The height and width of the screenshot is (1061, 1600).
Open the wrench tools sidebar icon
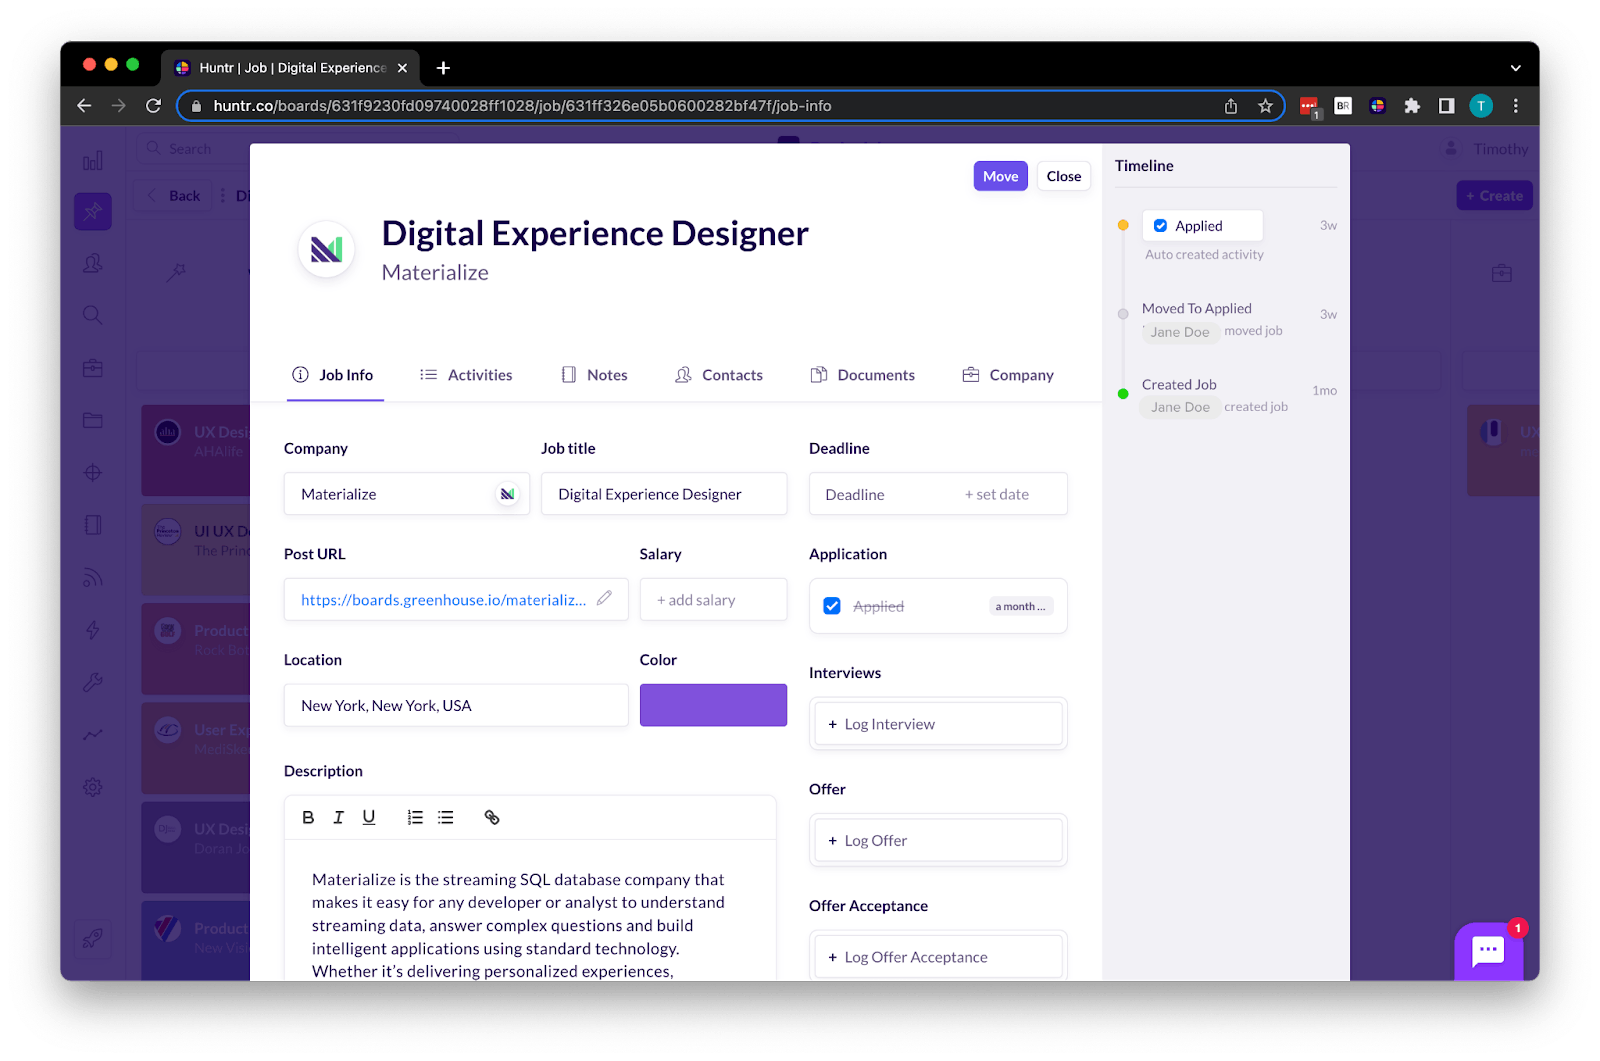coord(93,683)
